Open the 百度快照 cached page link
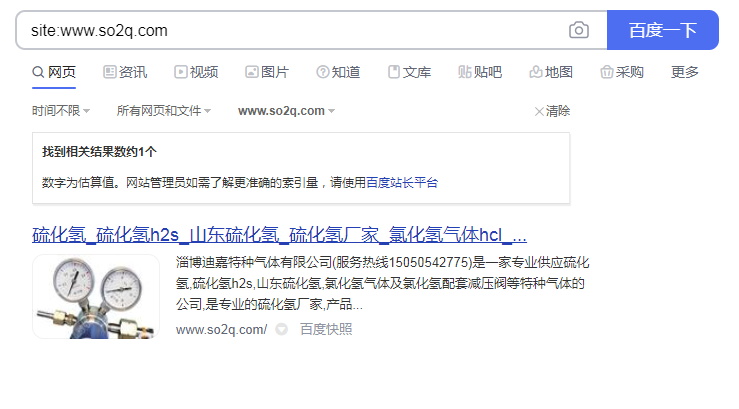739x409 pixels. [x=326, y=329]
